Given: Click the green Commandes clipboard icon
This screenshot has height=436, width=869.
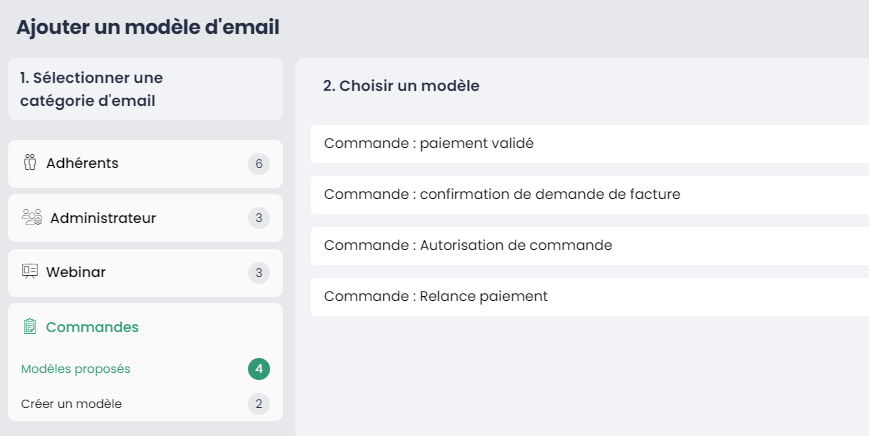Looking at the screenshot, I should pos(30,326).
